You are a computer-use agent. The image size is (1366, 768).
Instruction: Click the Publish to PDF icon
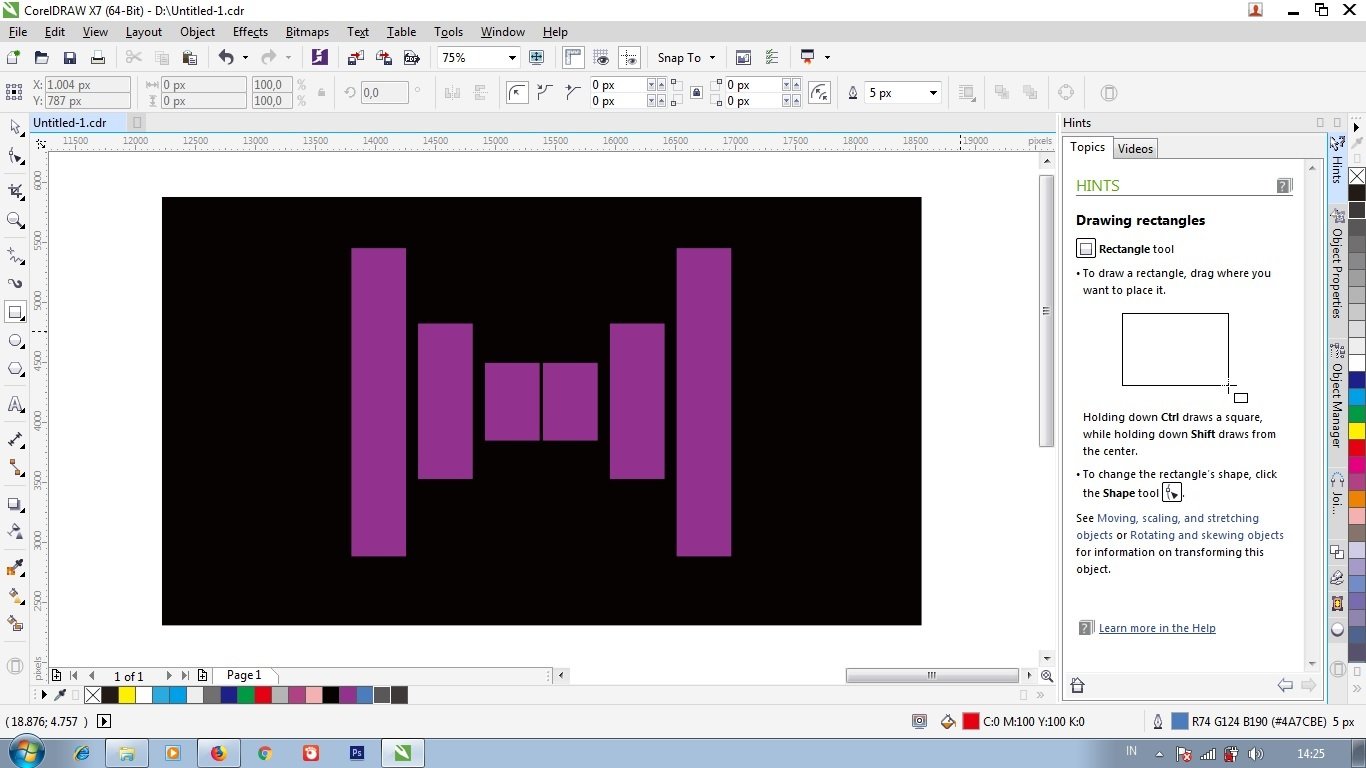pos(411,58)
